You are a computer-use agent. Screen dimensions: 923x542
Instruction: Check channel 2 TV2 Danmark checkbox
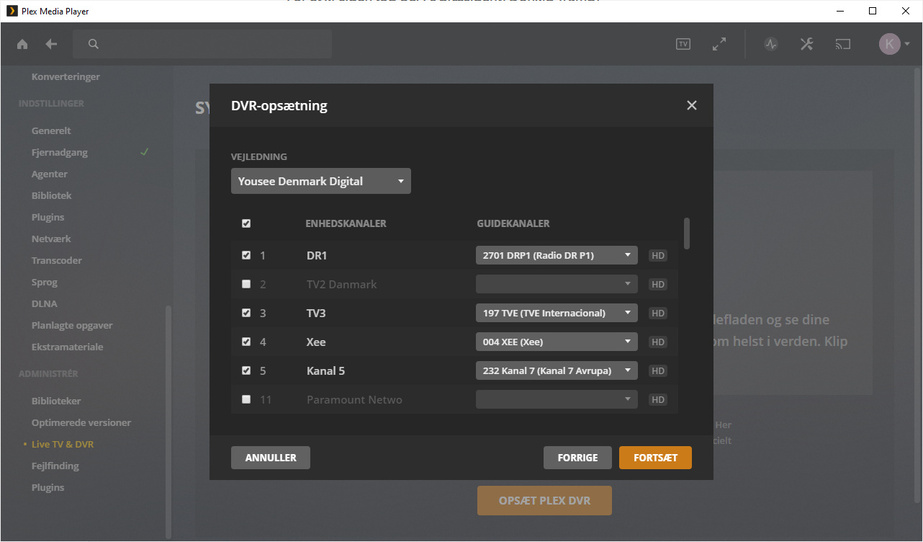tap(246, 284)
